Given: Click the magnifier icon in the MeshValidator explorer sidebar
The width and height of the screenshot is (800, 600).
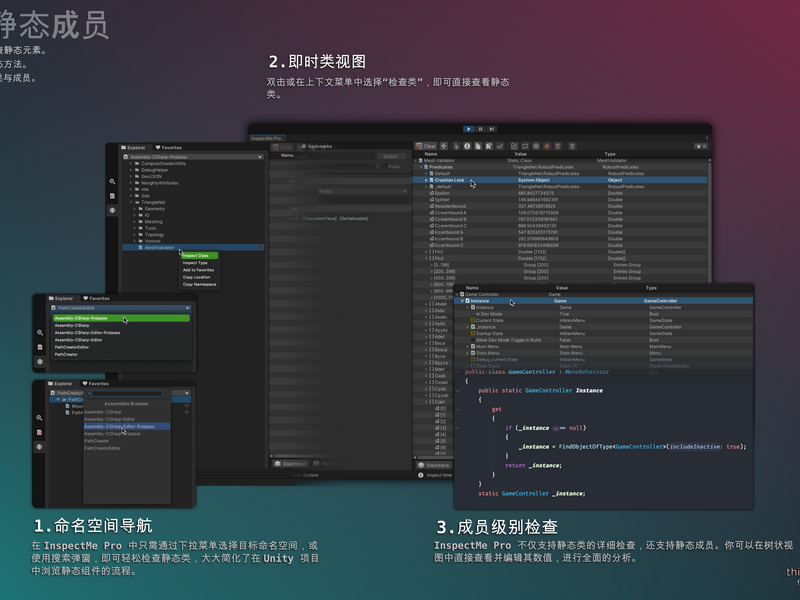Looking at the screenshot, I should (112, 182).
